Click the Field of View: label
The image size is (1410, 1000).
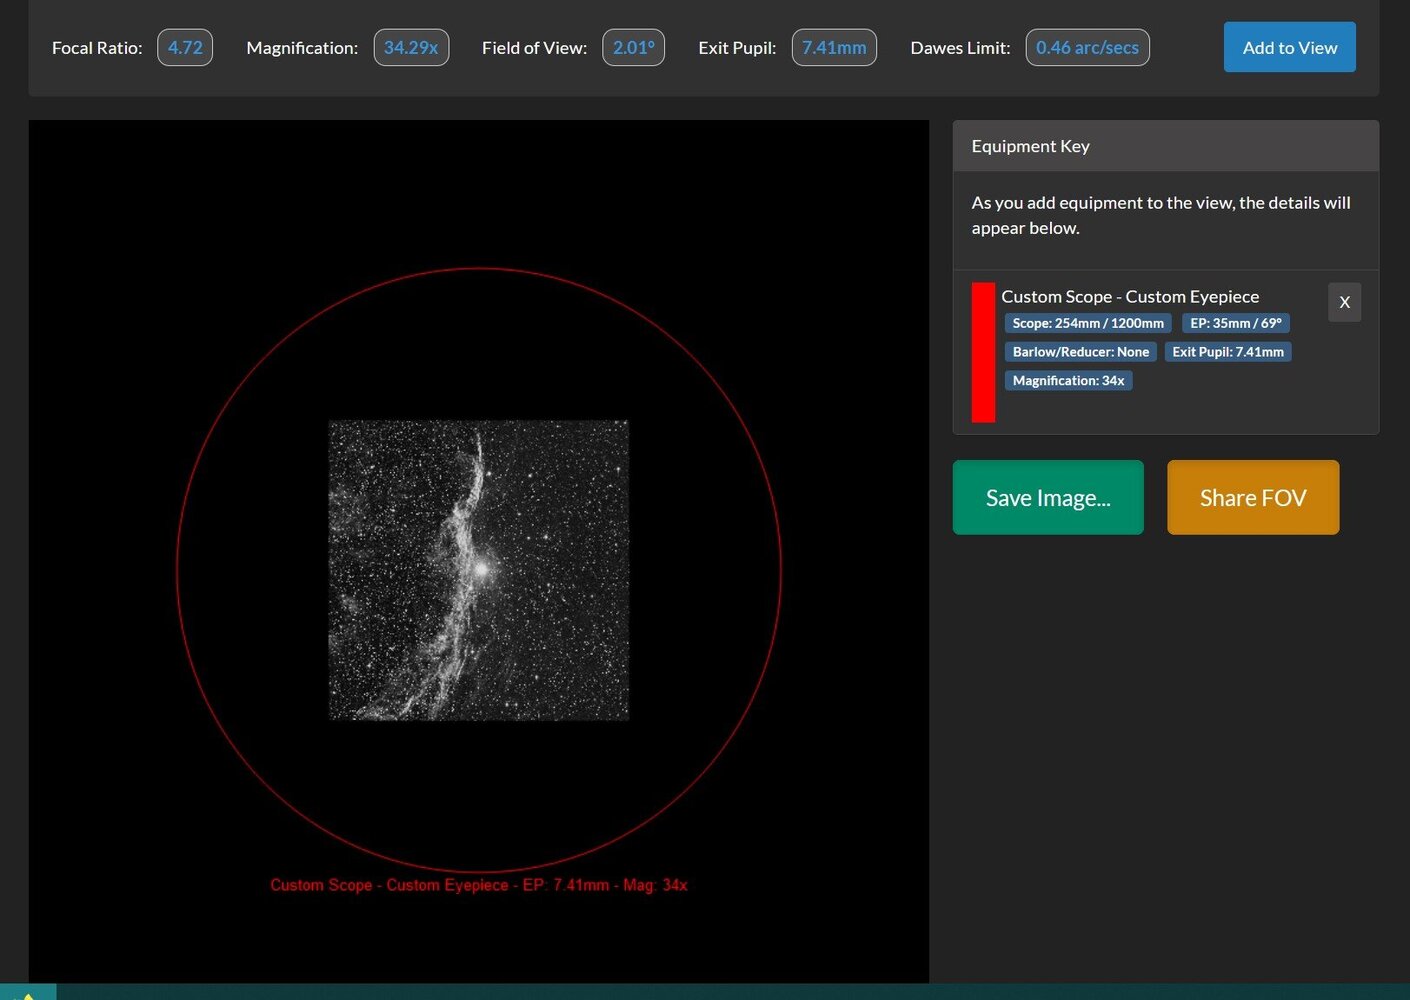(x=534, y=48)
